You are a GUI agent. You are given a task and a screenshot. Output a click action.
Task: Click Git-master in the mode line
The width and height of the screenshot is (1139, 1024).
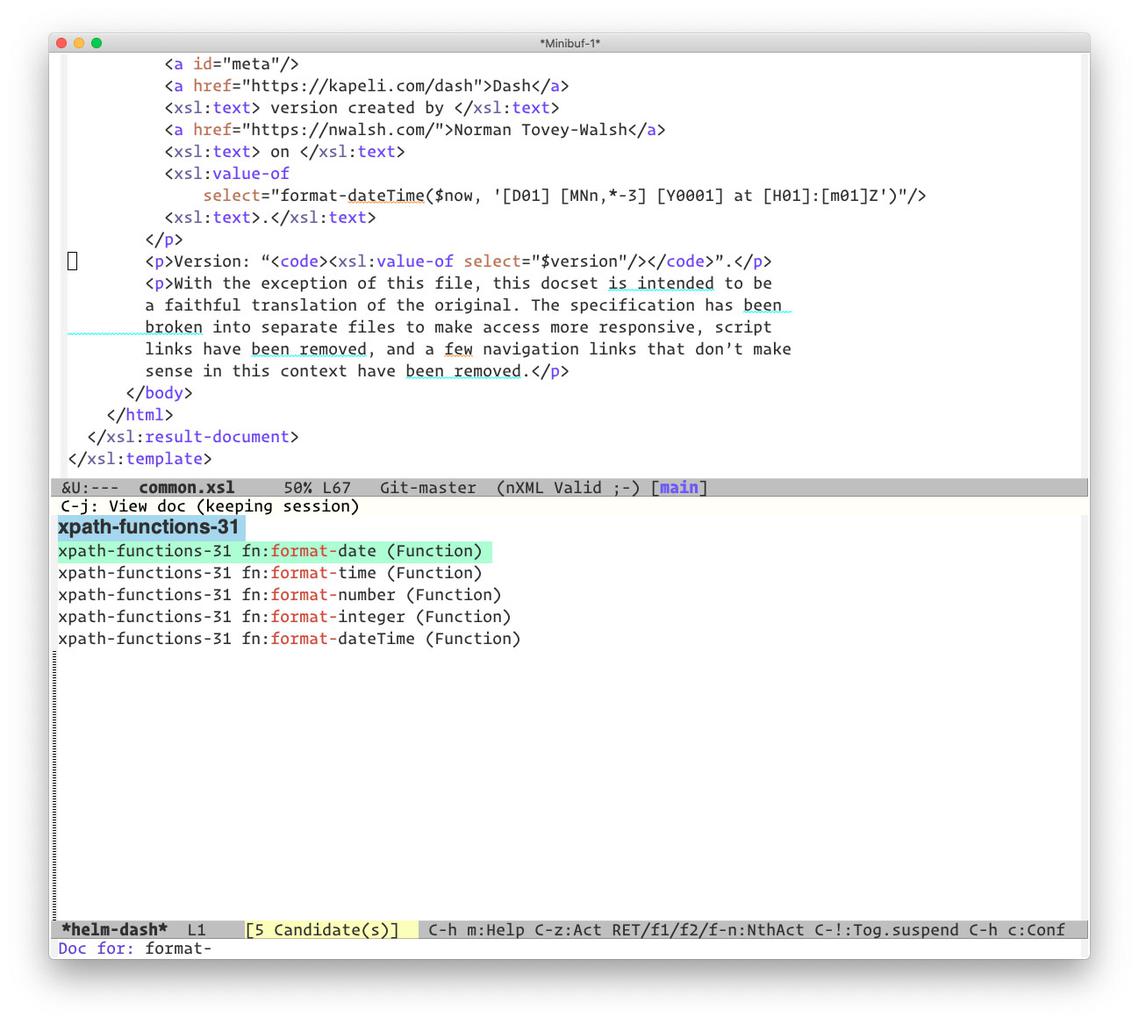click(428, 487)
